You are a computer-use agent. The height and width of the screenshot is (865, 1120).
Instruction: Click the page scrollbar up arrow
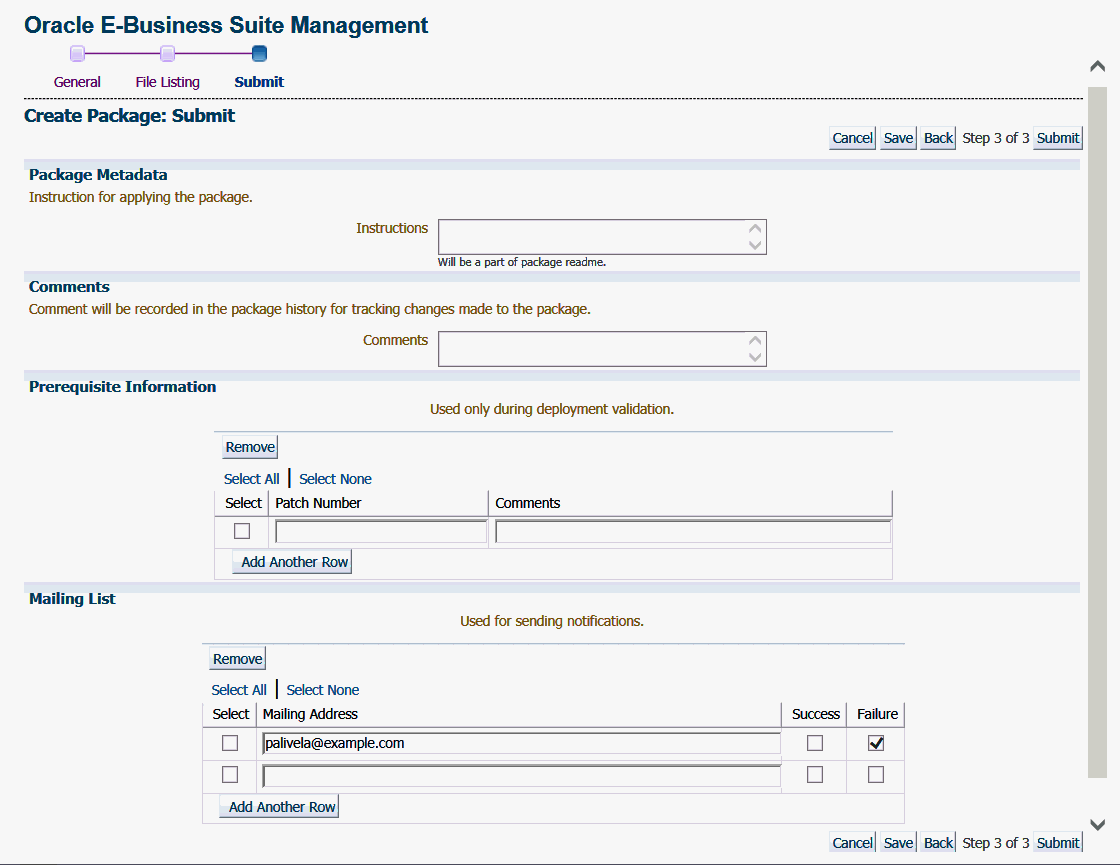tap(1098, 66)
